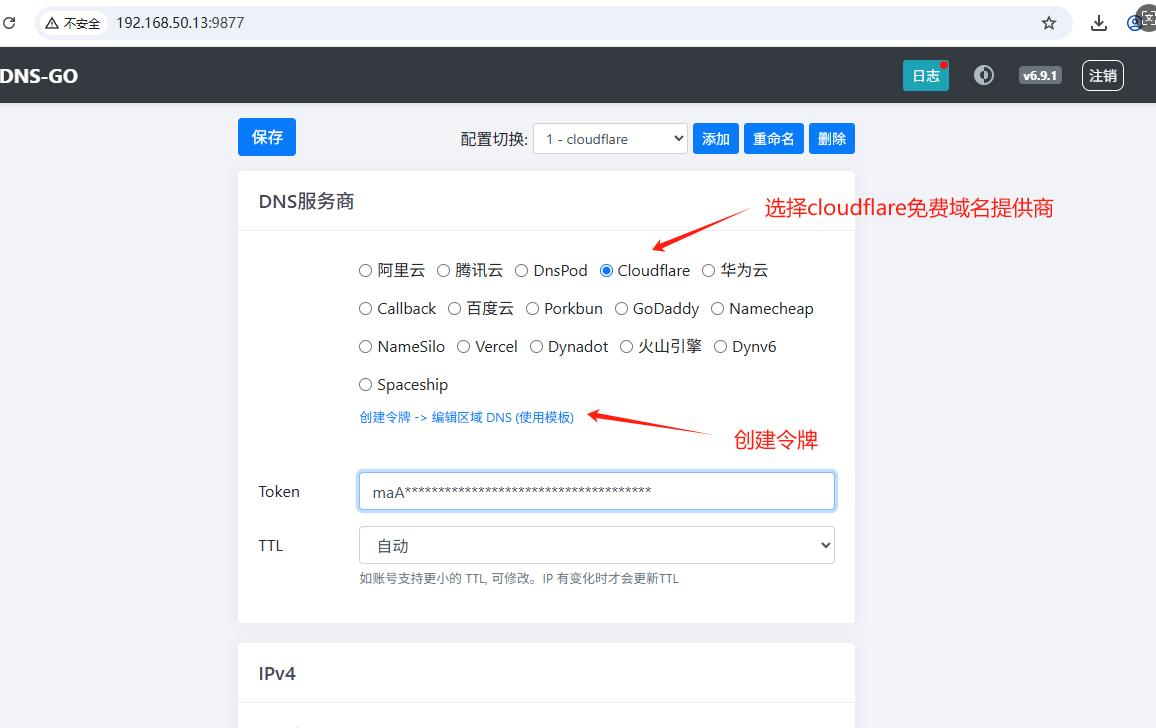The height and width of the screenshot is (728, 1156).
Task: Select the Vercel radio button
Action: coord(463,347)
